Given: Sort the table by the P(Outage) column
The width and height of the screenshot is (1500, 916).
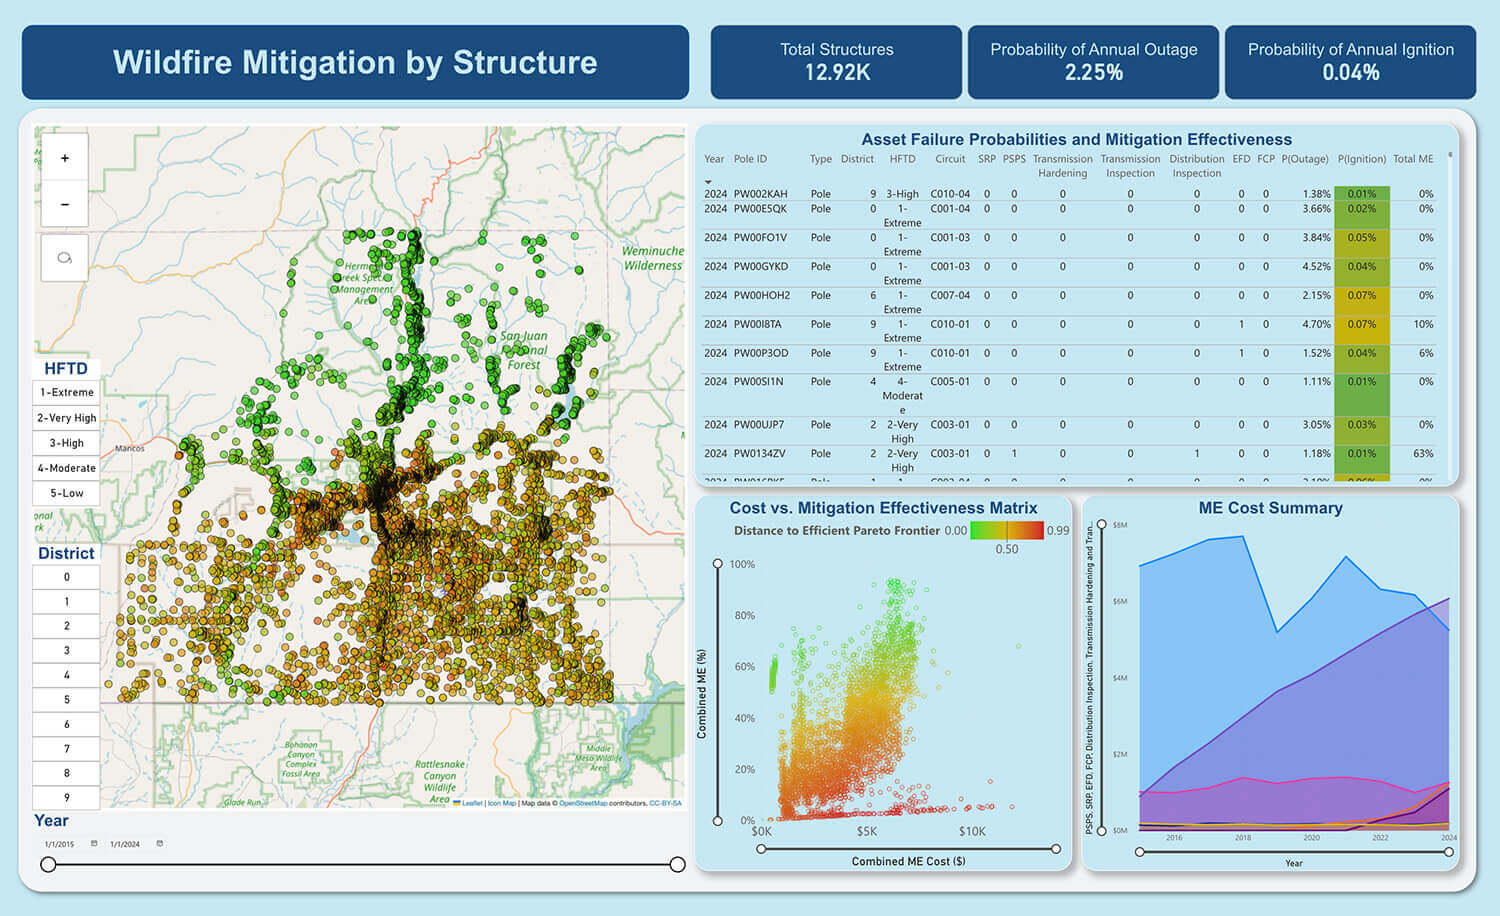Looking at the screenshot, I should click(1305, 158).
